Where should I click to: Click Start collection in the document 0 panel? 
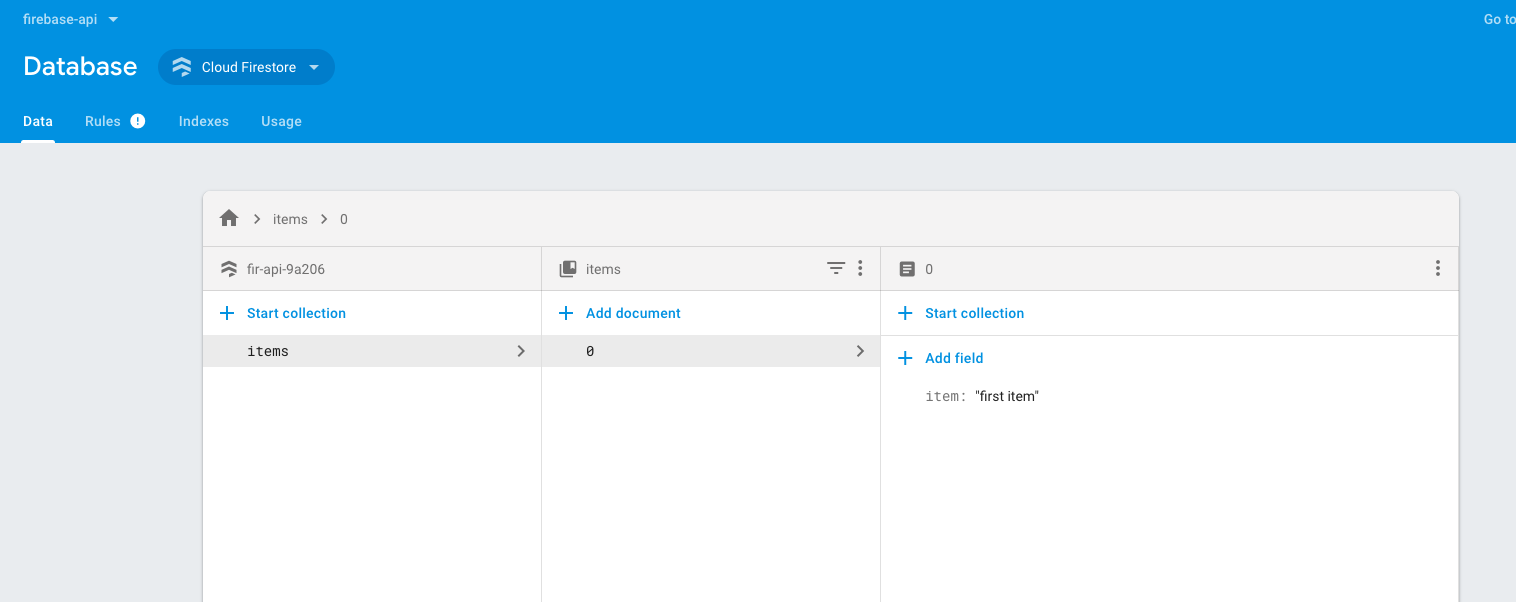click(x=974, y=313)
